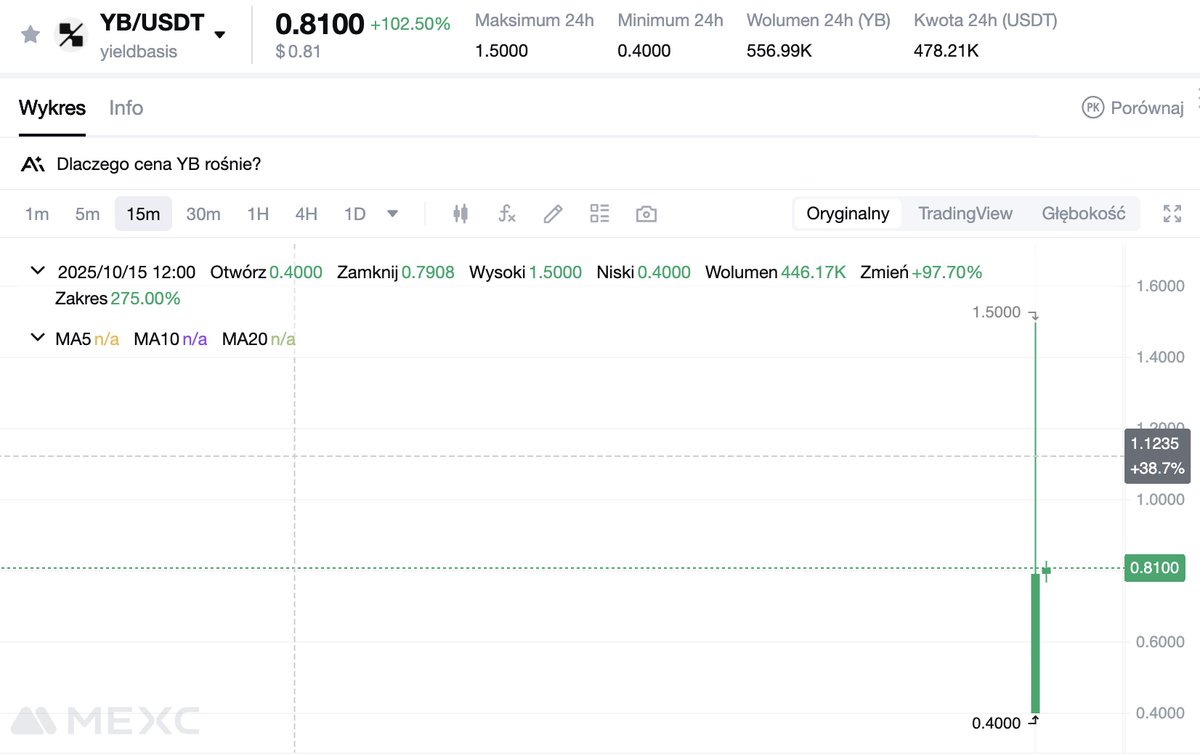Click the 1.5000 high price marker
This screenshot has width=1200, height=754.
click(996, 313)
